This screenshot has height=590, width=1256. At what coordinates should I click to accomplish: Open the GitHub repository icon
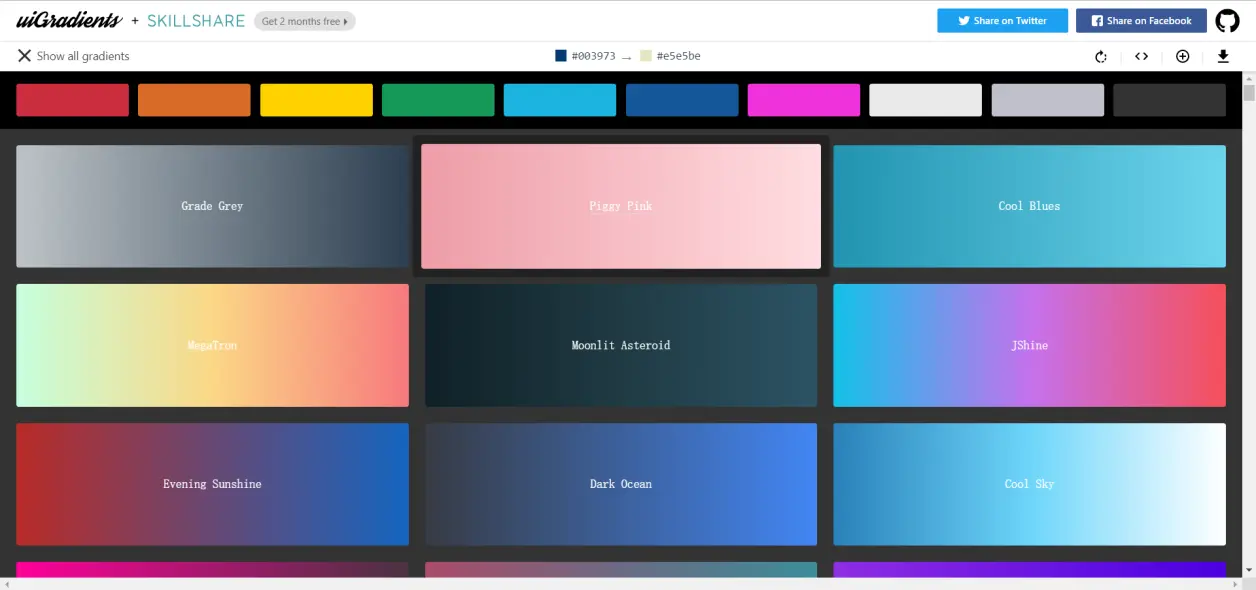pos(1227,20)
